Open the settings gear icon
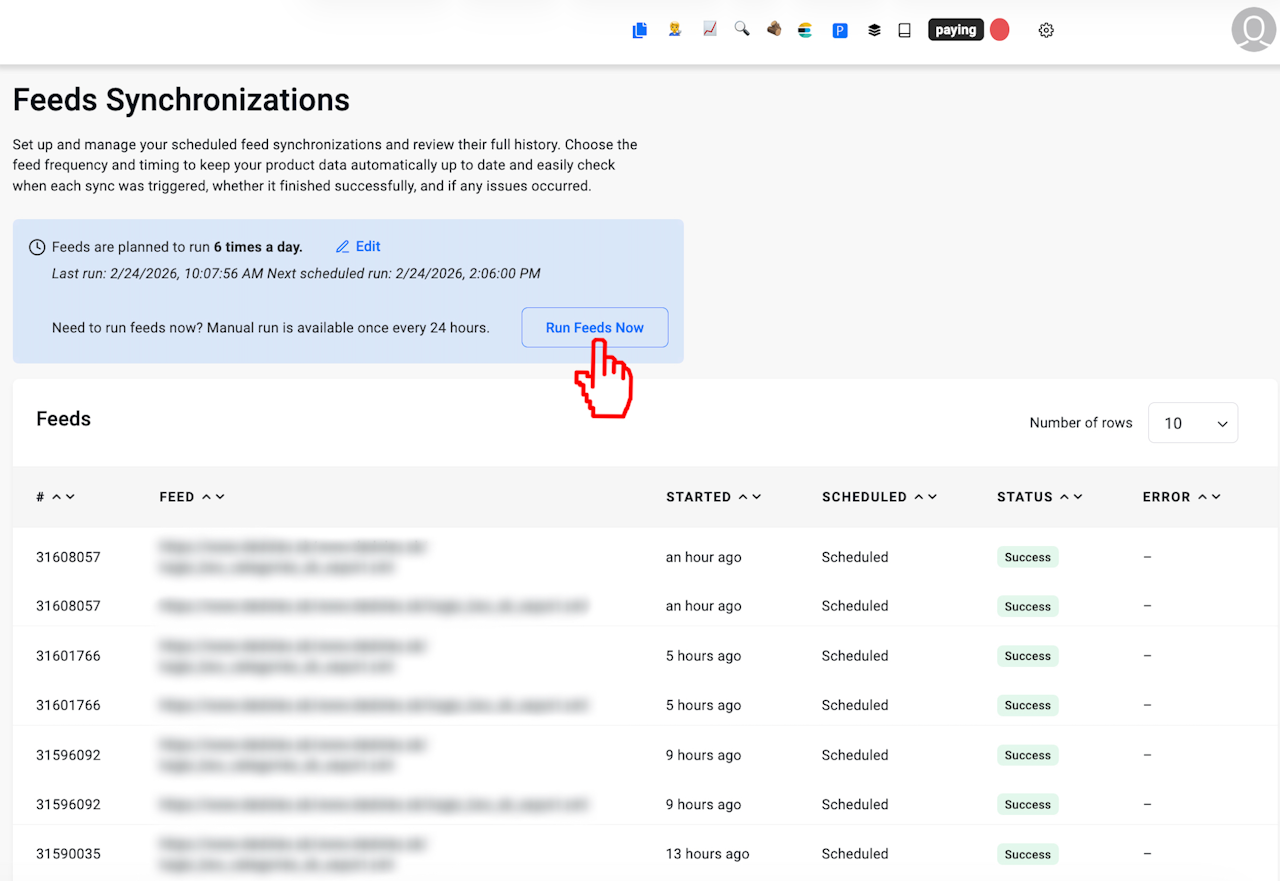The height and width of the screenshot is (881, 1280). [1046, 30]
